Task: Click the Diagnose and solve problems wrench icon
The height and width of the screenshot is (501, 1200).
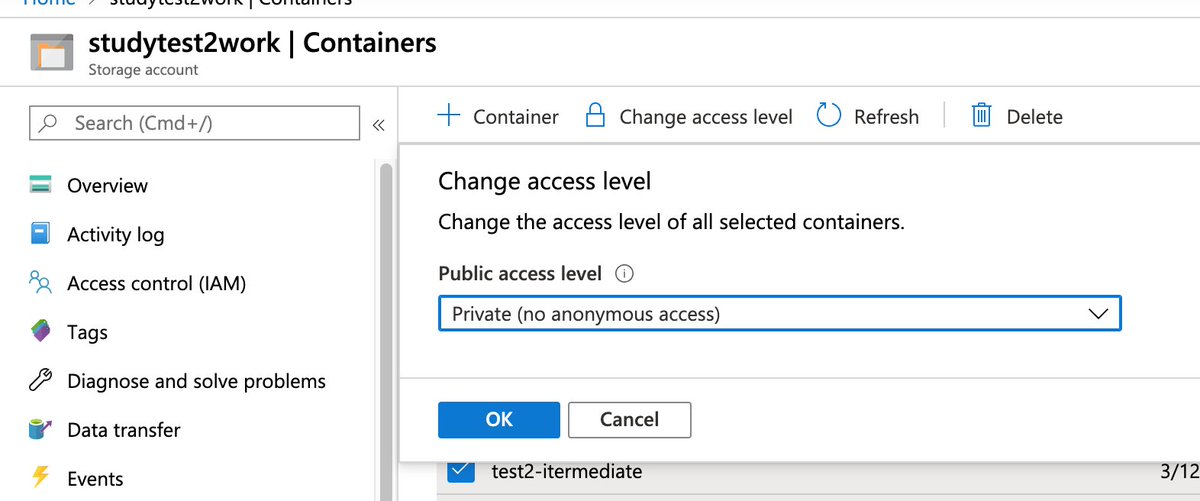Action: pyautogui.click(x=40, y=381)
